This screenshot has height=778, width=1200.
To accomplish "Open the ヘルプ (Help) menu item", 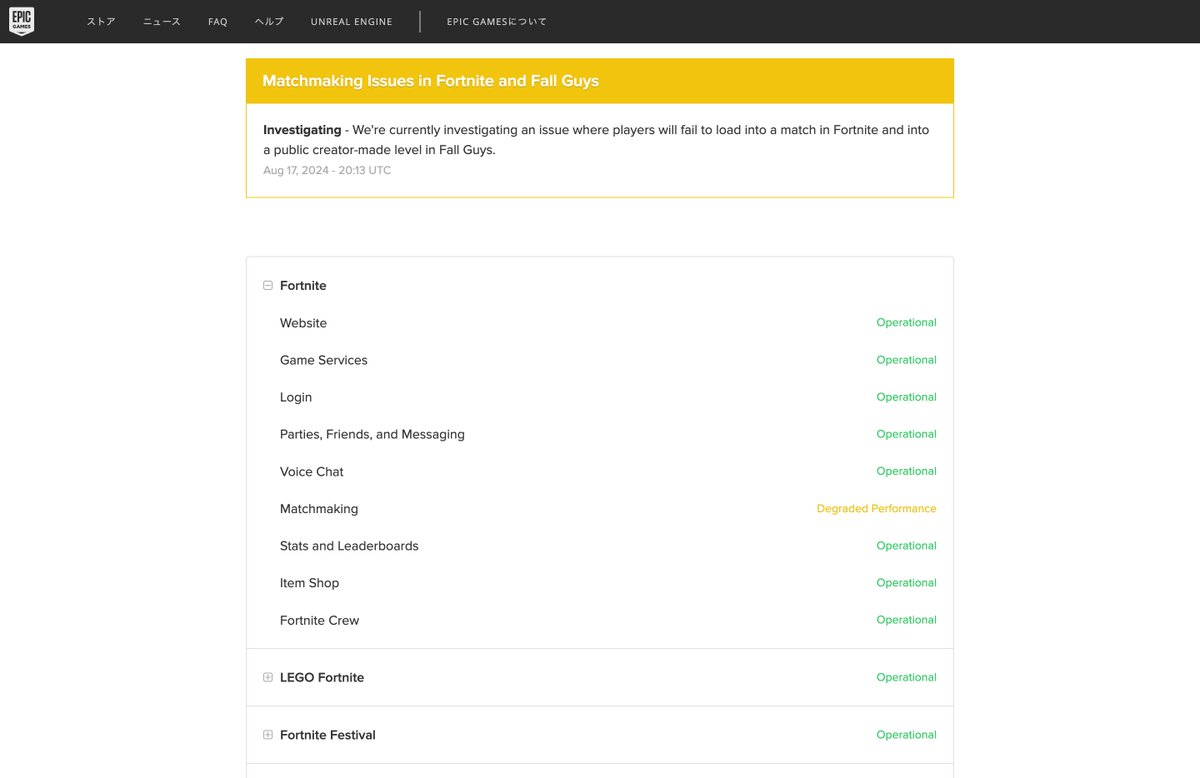I will click(x=269, y=22).
